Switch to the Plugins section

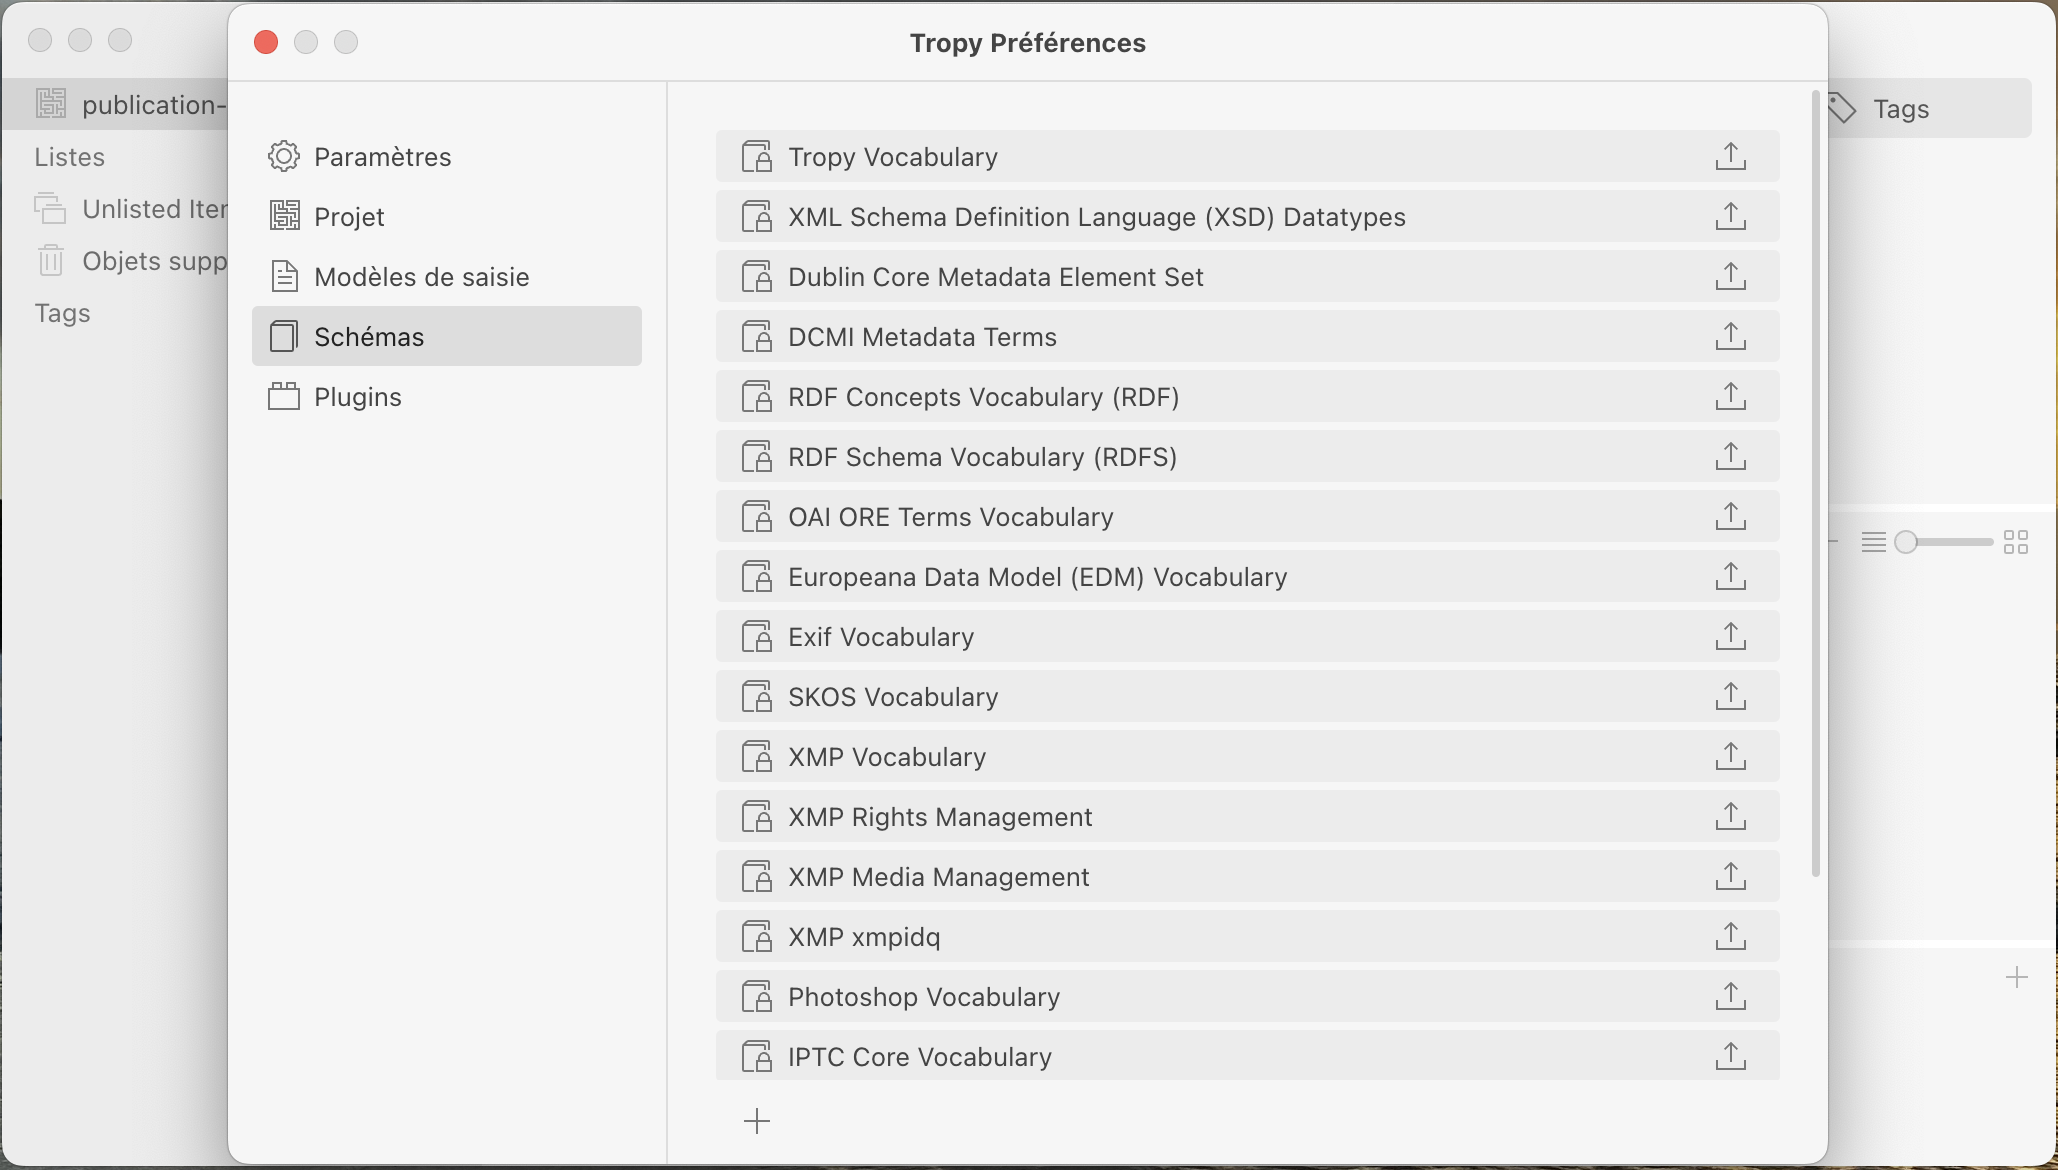(357, 397)
